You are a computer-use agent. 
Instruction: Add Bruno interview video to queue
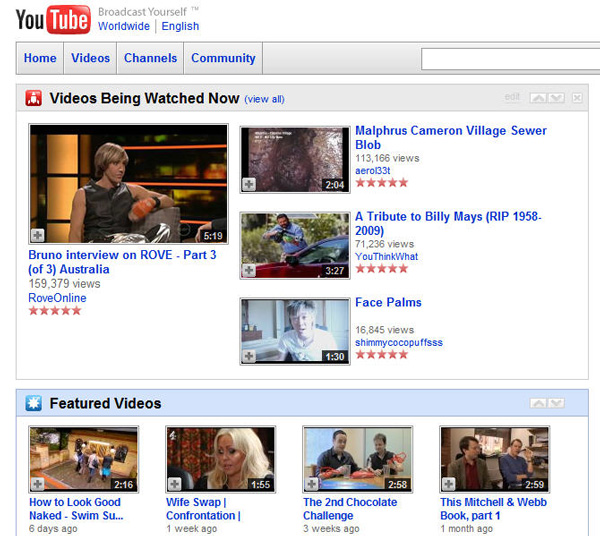(38, 235)
